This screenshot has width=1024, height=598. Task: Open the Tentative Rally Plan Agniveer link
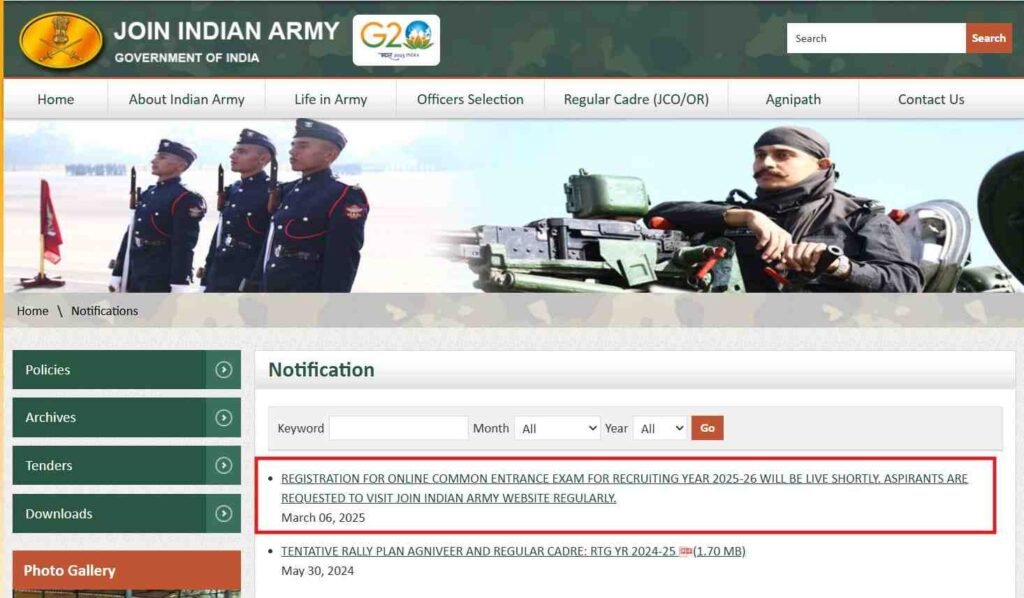click(478, 552)
